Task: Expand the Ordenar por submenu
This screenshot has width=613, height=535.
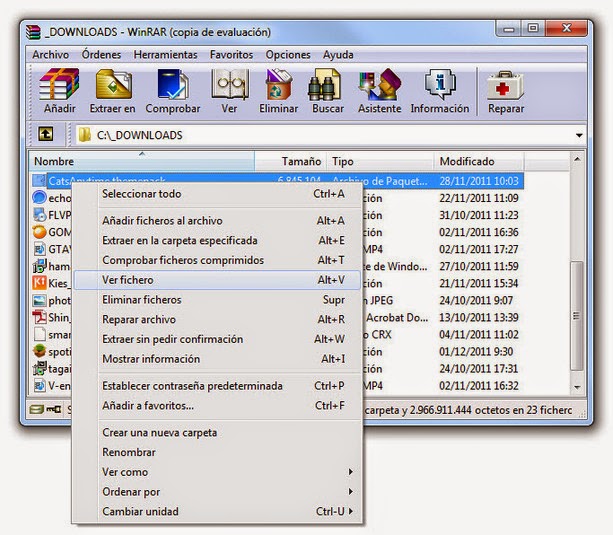Action: point(217,492)
